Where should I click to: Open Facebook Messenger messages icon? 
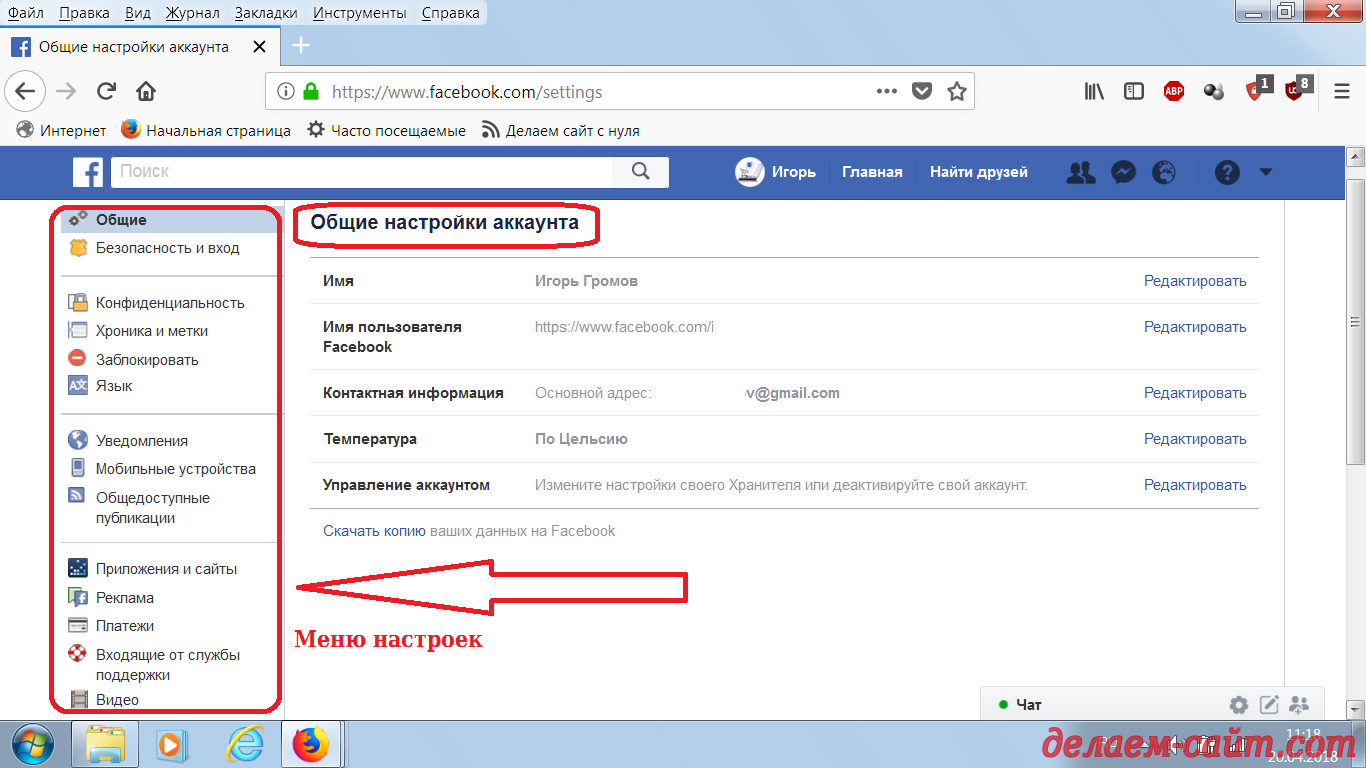pos(1123,172)
